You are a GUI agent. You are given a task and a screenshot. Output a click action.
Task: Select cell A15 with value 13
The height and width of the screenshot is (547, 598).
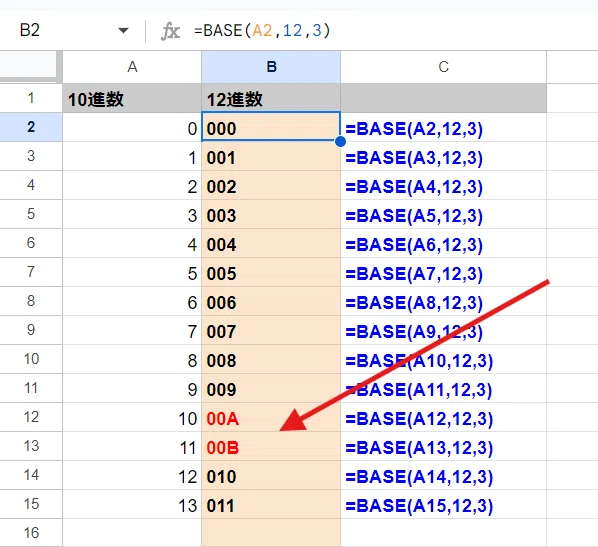132,504
